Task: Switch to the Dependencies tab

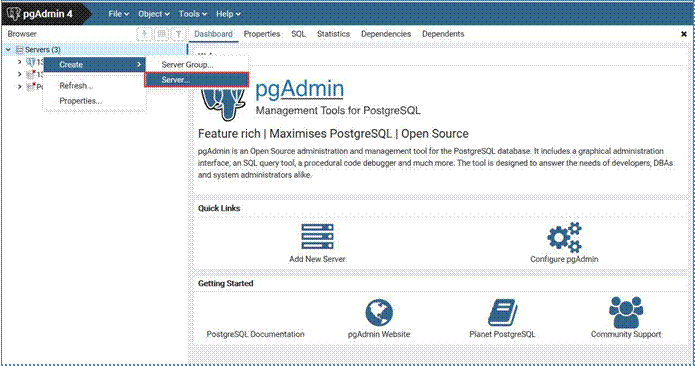Action: 386,34
